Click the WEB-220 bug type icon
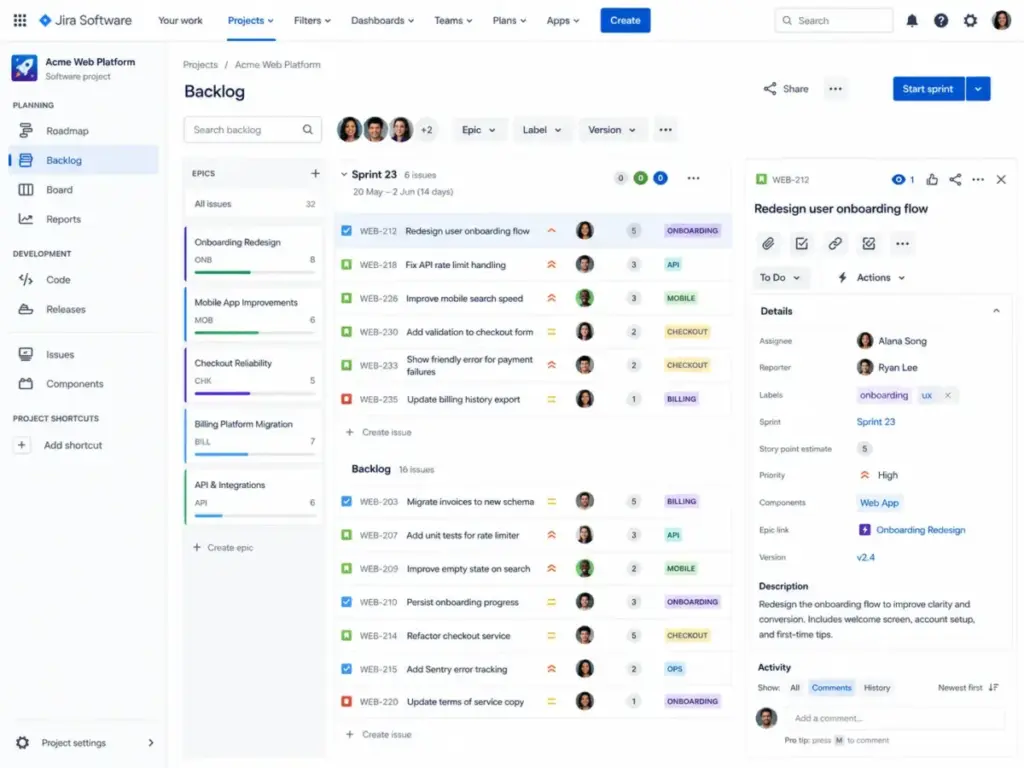Image resolution: width=1024 pixels, height=768 pixels. tap(346, 701)
